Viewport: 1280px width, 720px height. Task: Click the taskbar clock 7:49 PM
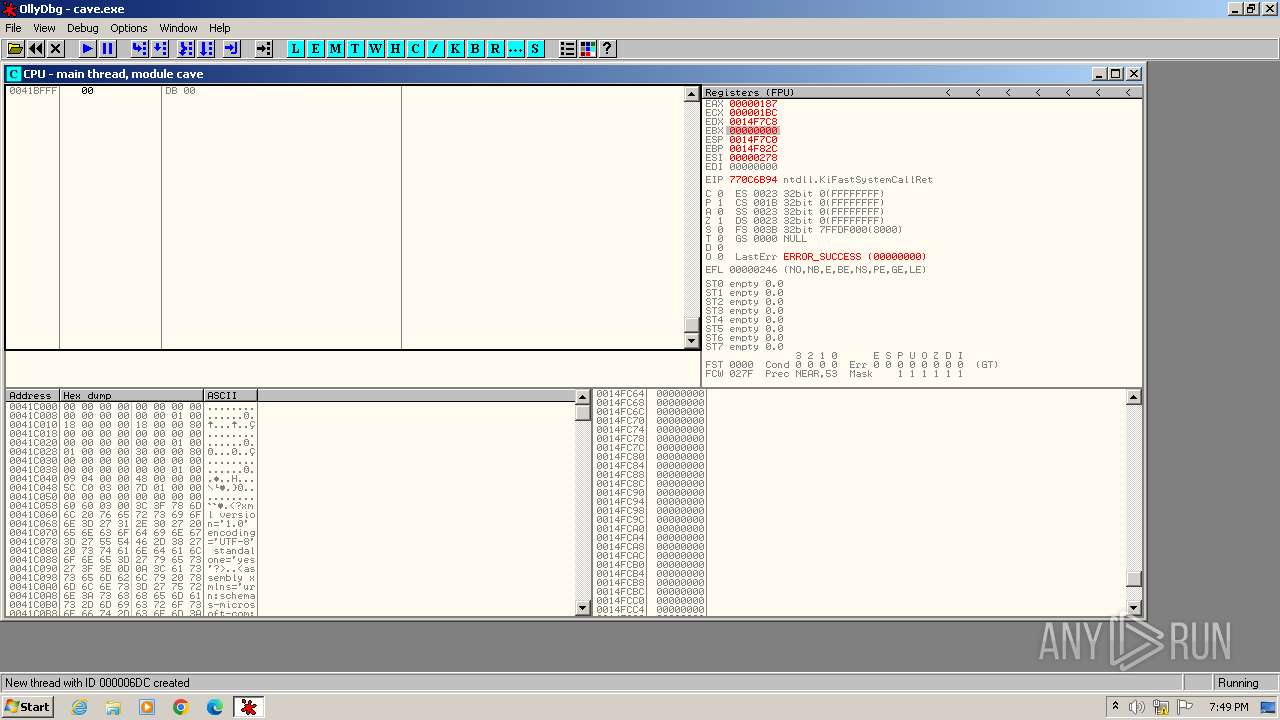(x=1228, y=707)
